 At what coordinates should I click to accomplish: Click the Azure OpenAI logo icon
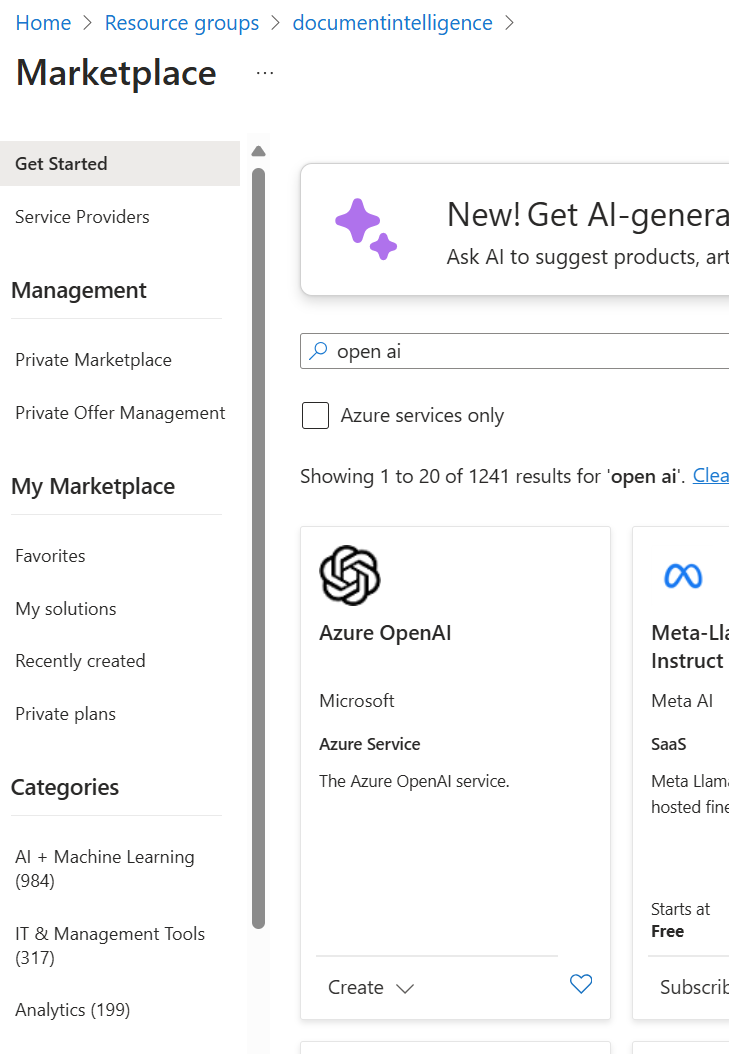350,575
